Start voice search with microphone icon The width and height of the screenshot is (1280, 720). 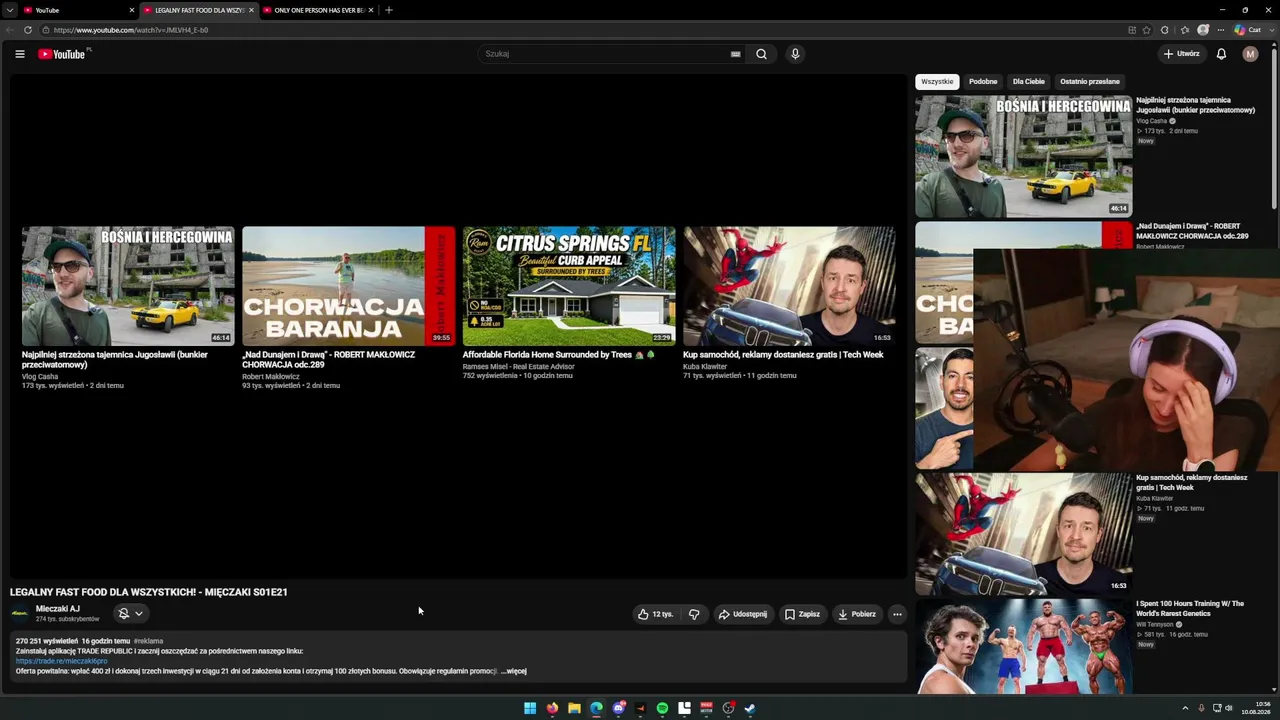pyautogui.click(x=795, y=54)
